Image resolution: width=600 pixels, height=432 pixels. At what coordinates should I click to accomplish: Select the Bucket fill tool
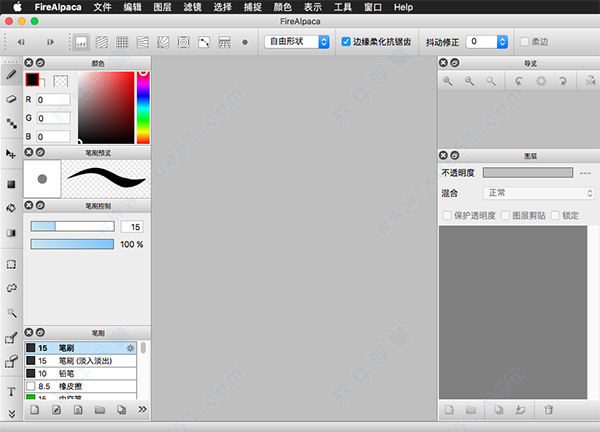(x=11, y=208)
